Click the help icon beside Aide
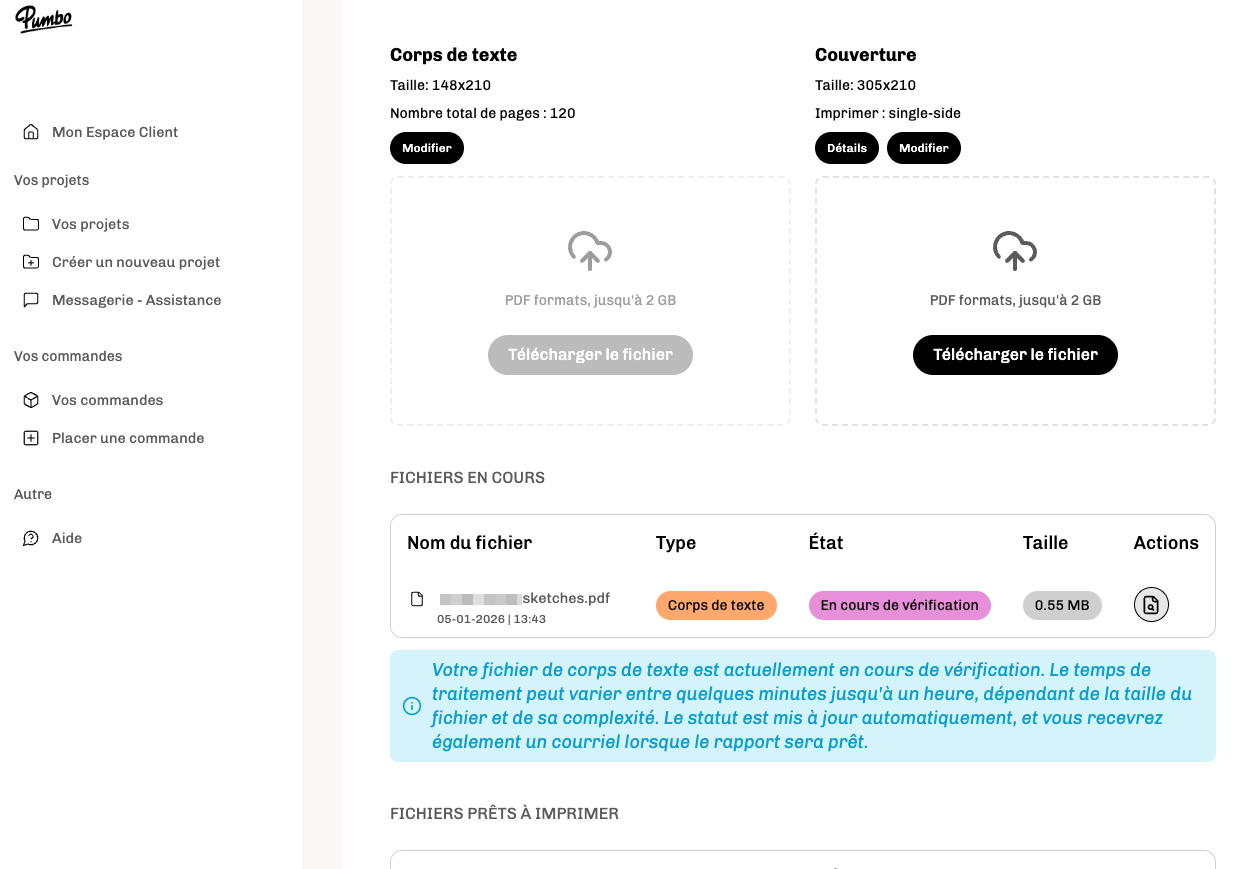 point(31,538)
